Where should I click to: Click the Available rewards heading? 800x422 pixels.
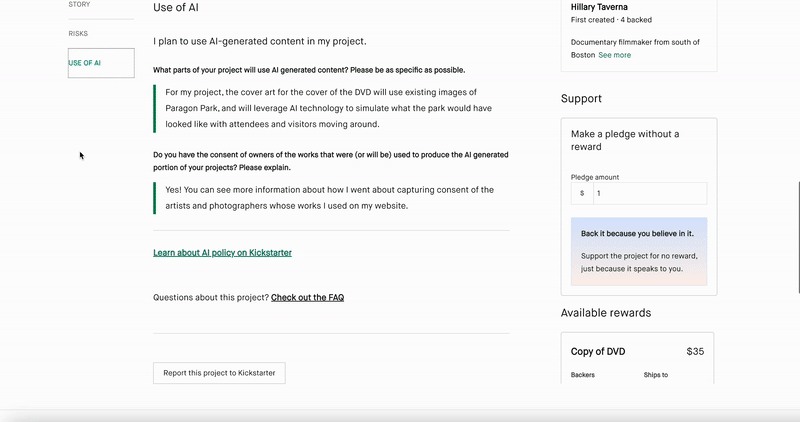(605, 313)
